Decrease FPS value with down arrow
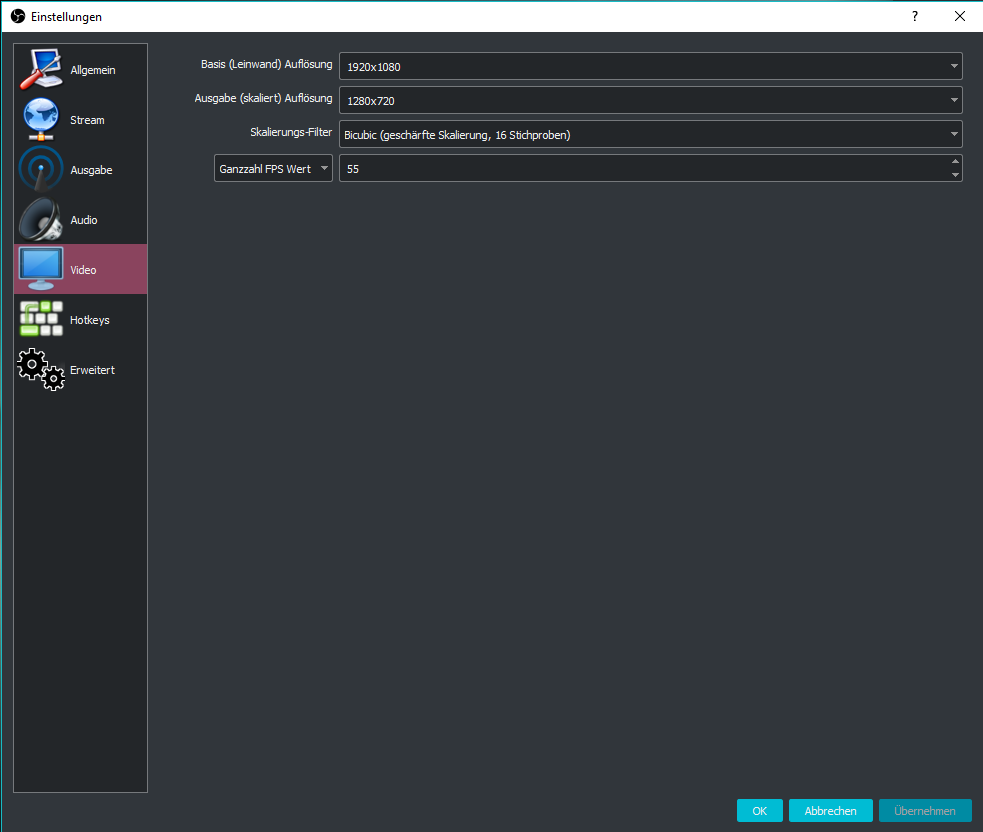The height and width of the screenshot is (832, 983). (x=955, y=175)
